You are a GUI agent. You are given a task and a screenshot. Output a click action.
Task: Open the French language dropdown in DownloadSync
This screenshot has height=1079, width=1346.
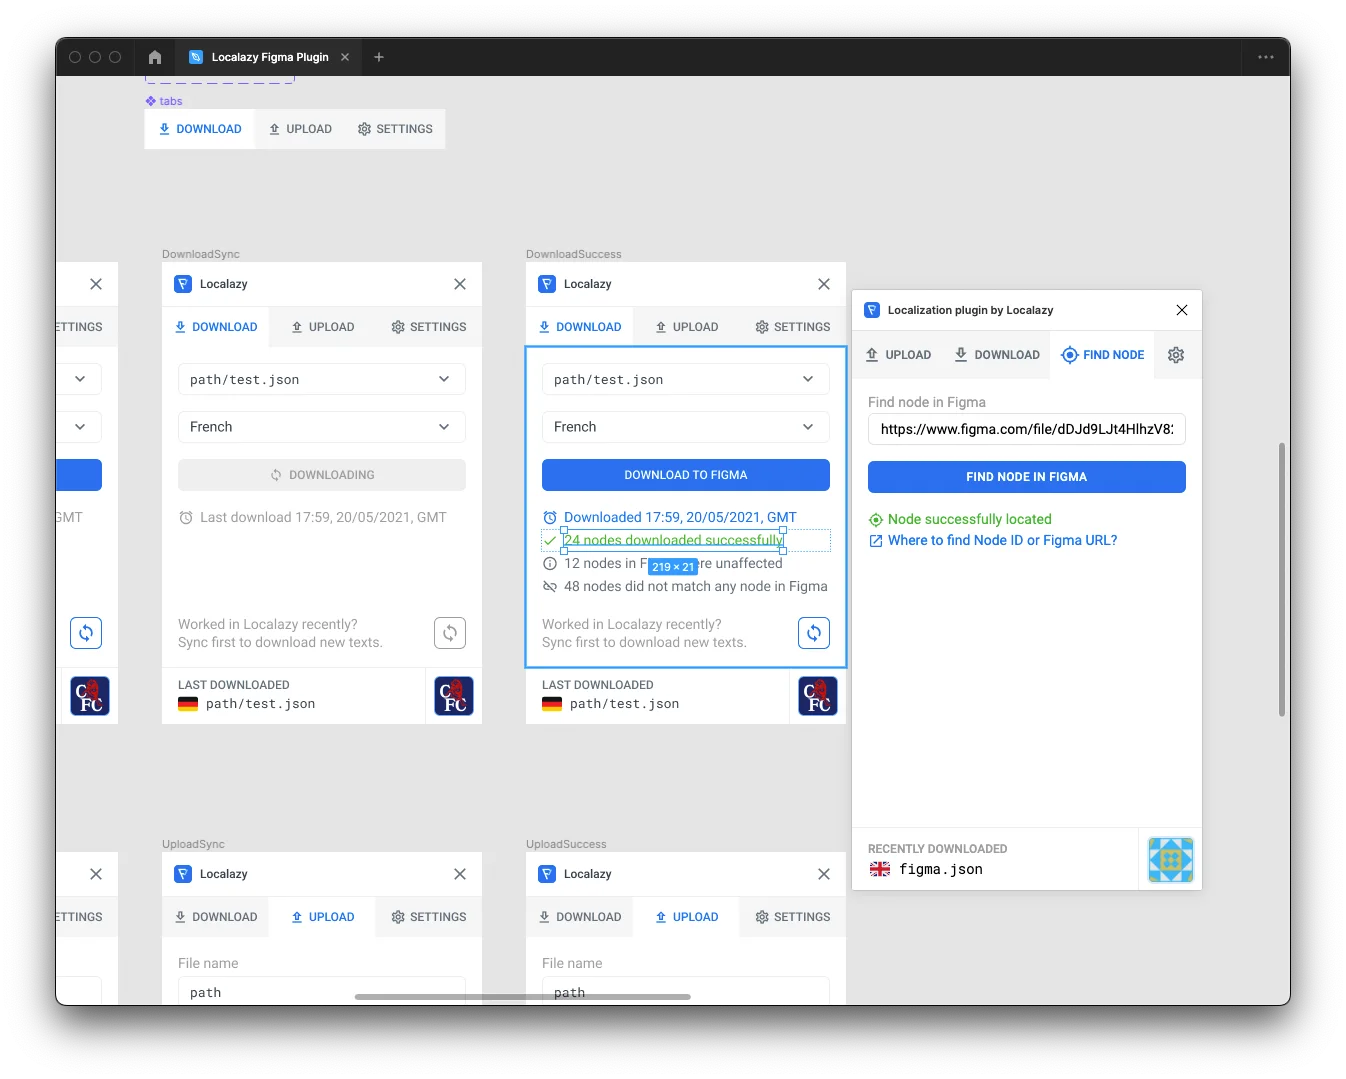(x=321, y=427)
